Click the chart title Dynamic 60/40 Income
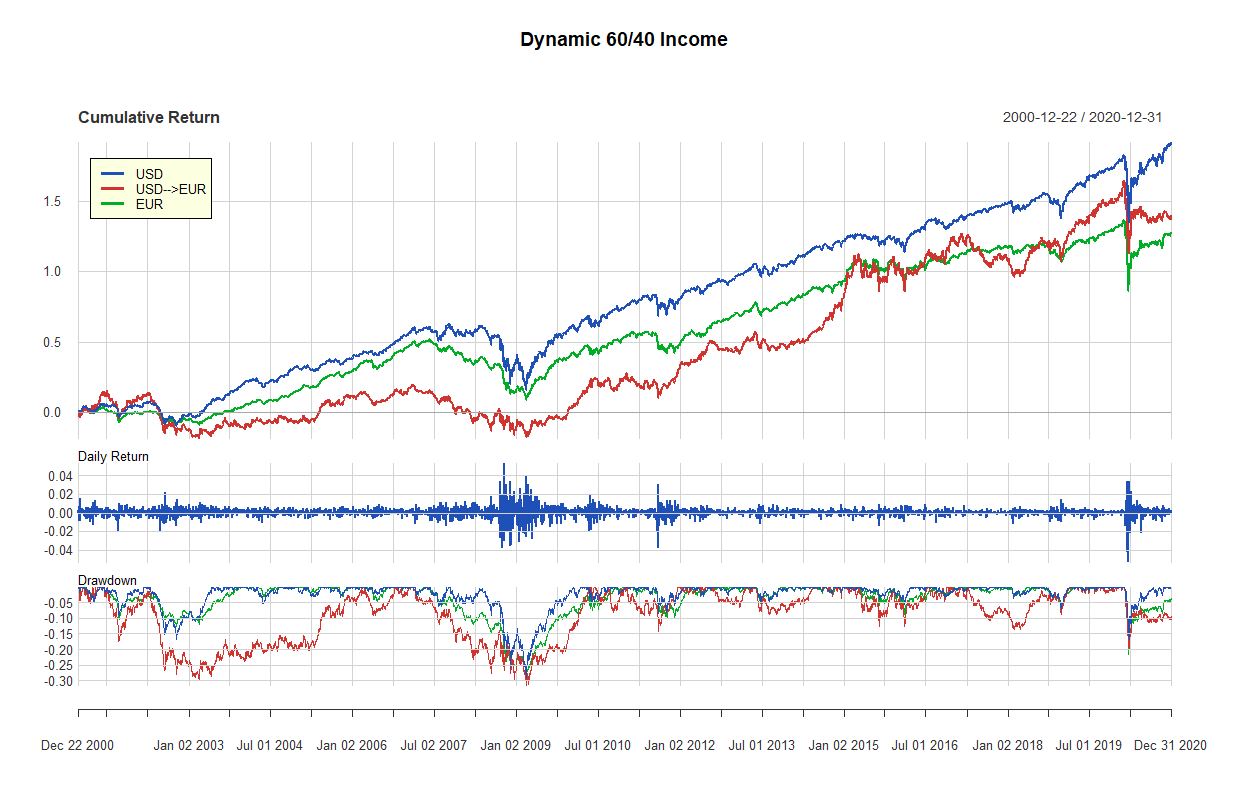 click(624, 40)
